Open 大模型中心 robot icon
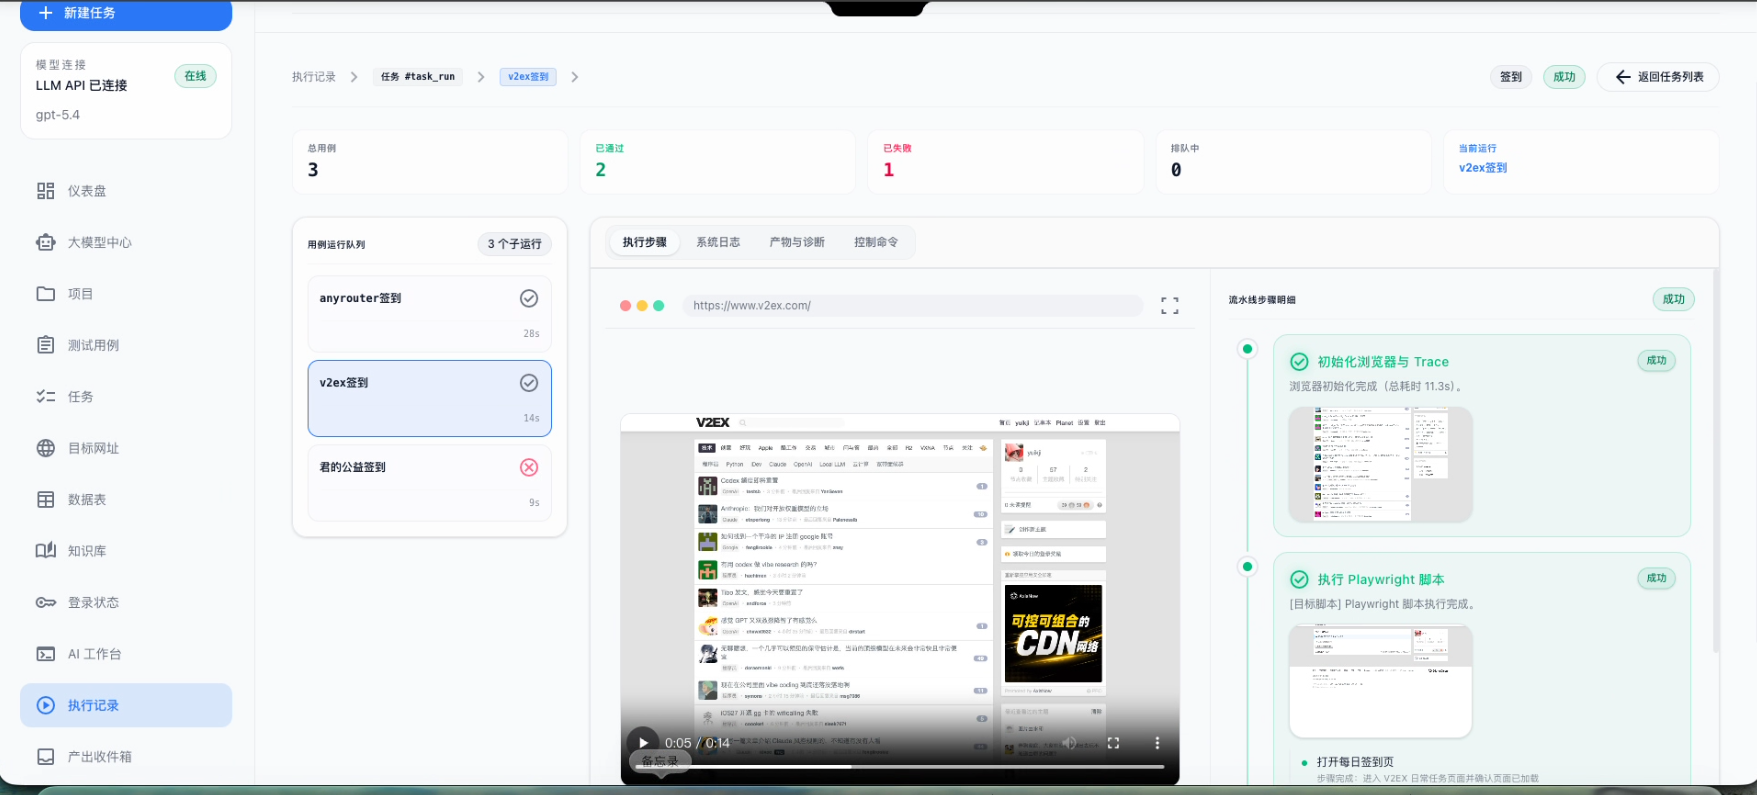 46,242
